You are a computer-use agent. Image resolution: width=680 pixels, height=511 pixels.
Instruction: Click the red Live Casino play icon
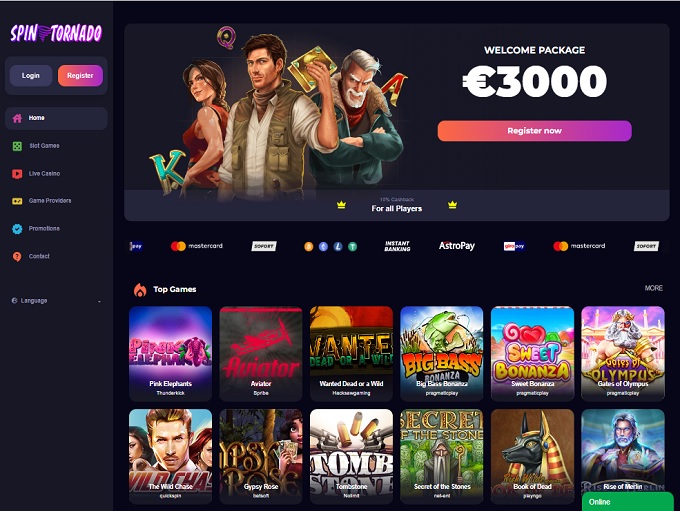coord(17,174)
